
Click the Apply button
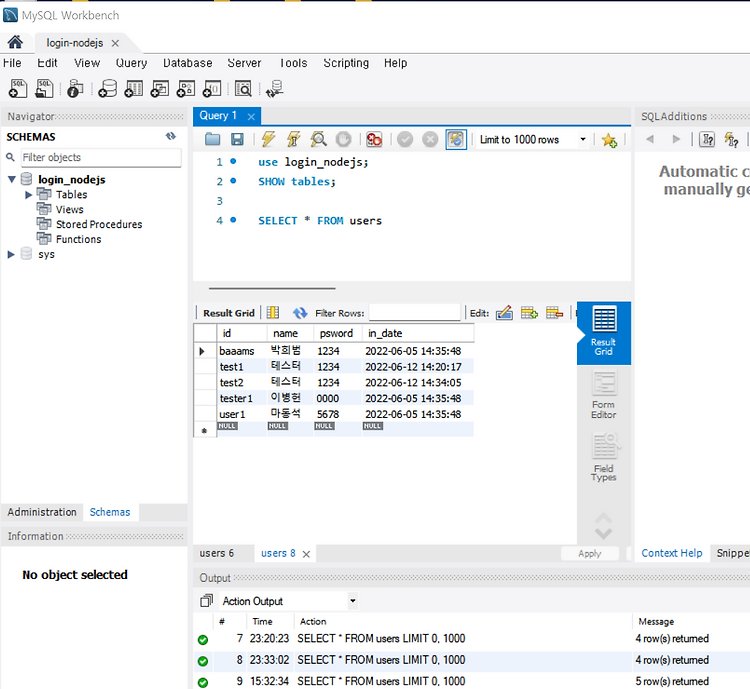pyautogui.click(x=589, y=554)
